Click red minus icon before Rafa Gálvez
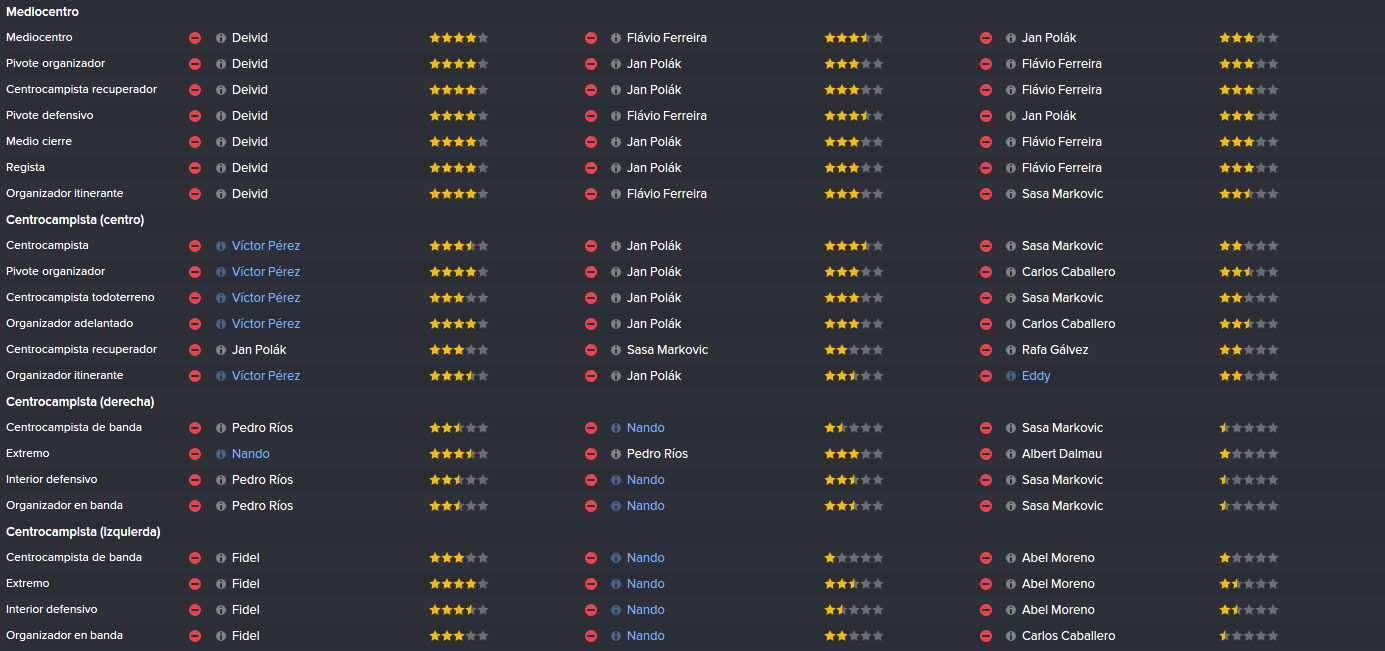Image resolution: width=1385 pixels, height=651 pixels. 985,350
